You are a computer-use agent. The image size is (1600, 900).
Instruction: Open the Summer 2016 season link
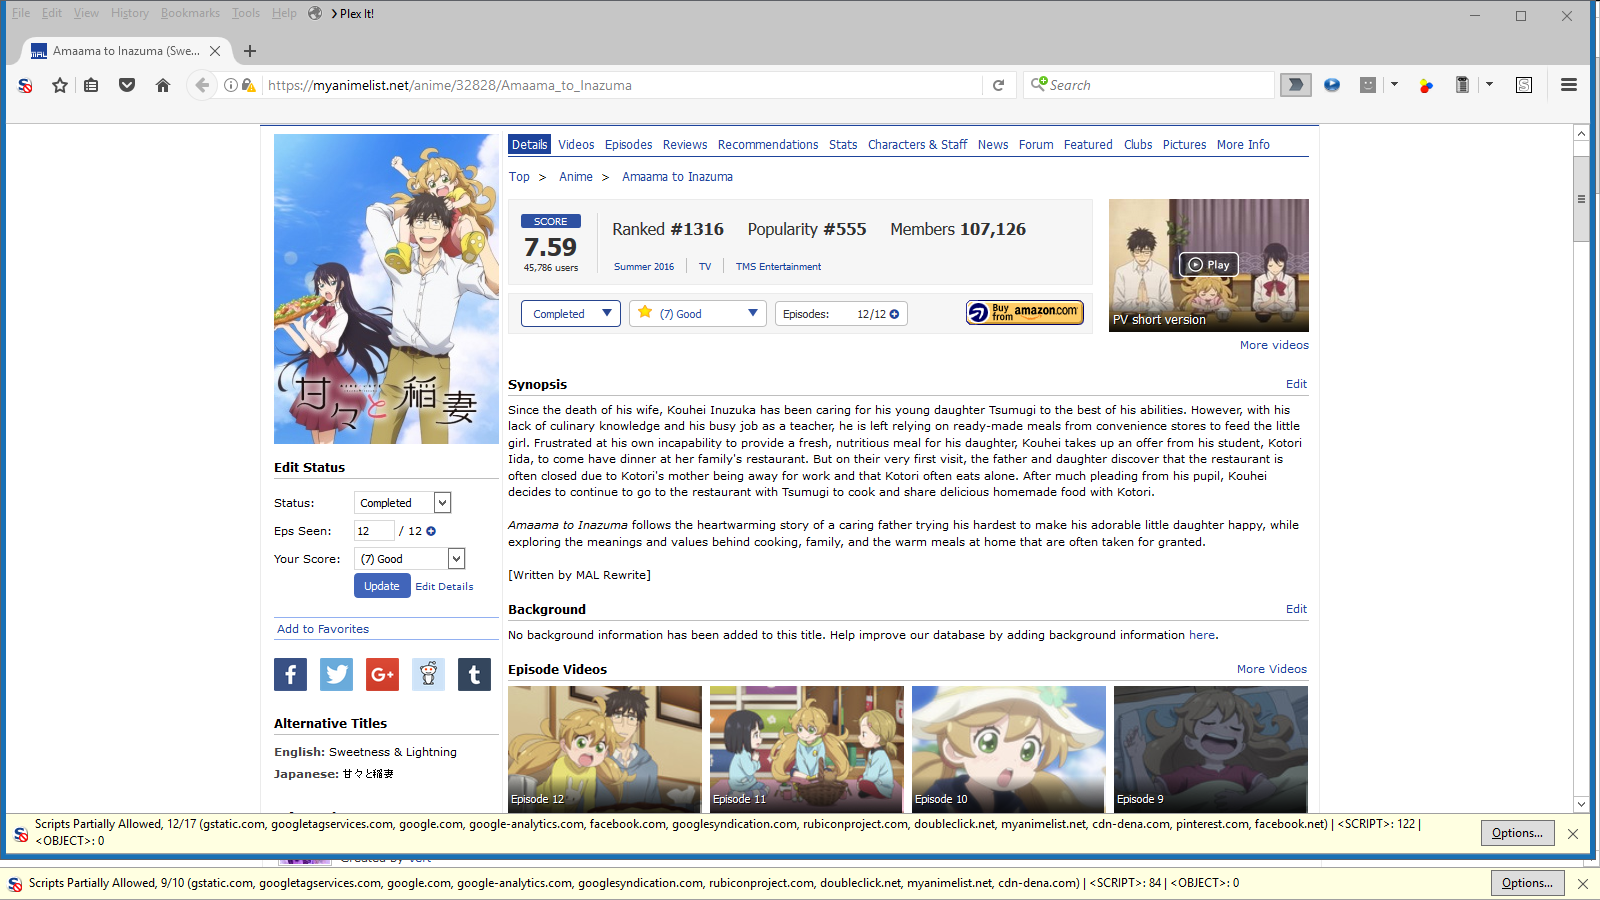pyautogui.click(x=644, y=267)
